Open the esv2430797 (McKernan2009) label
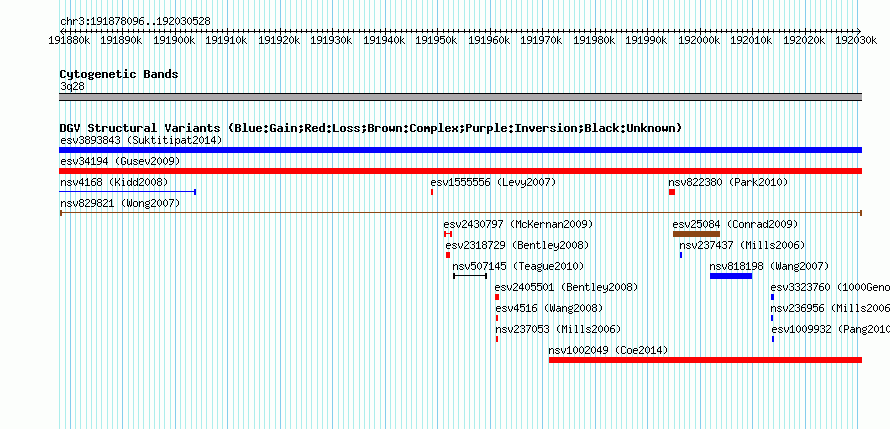Image resolution: width=890 pixels, height=429 pixels. pos(518,224)
